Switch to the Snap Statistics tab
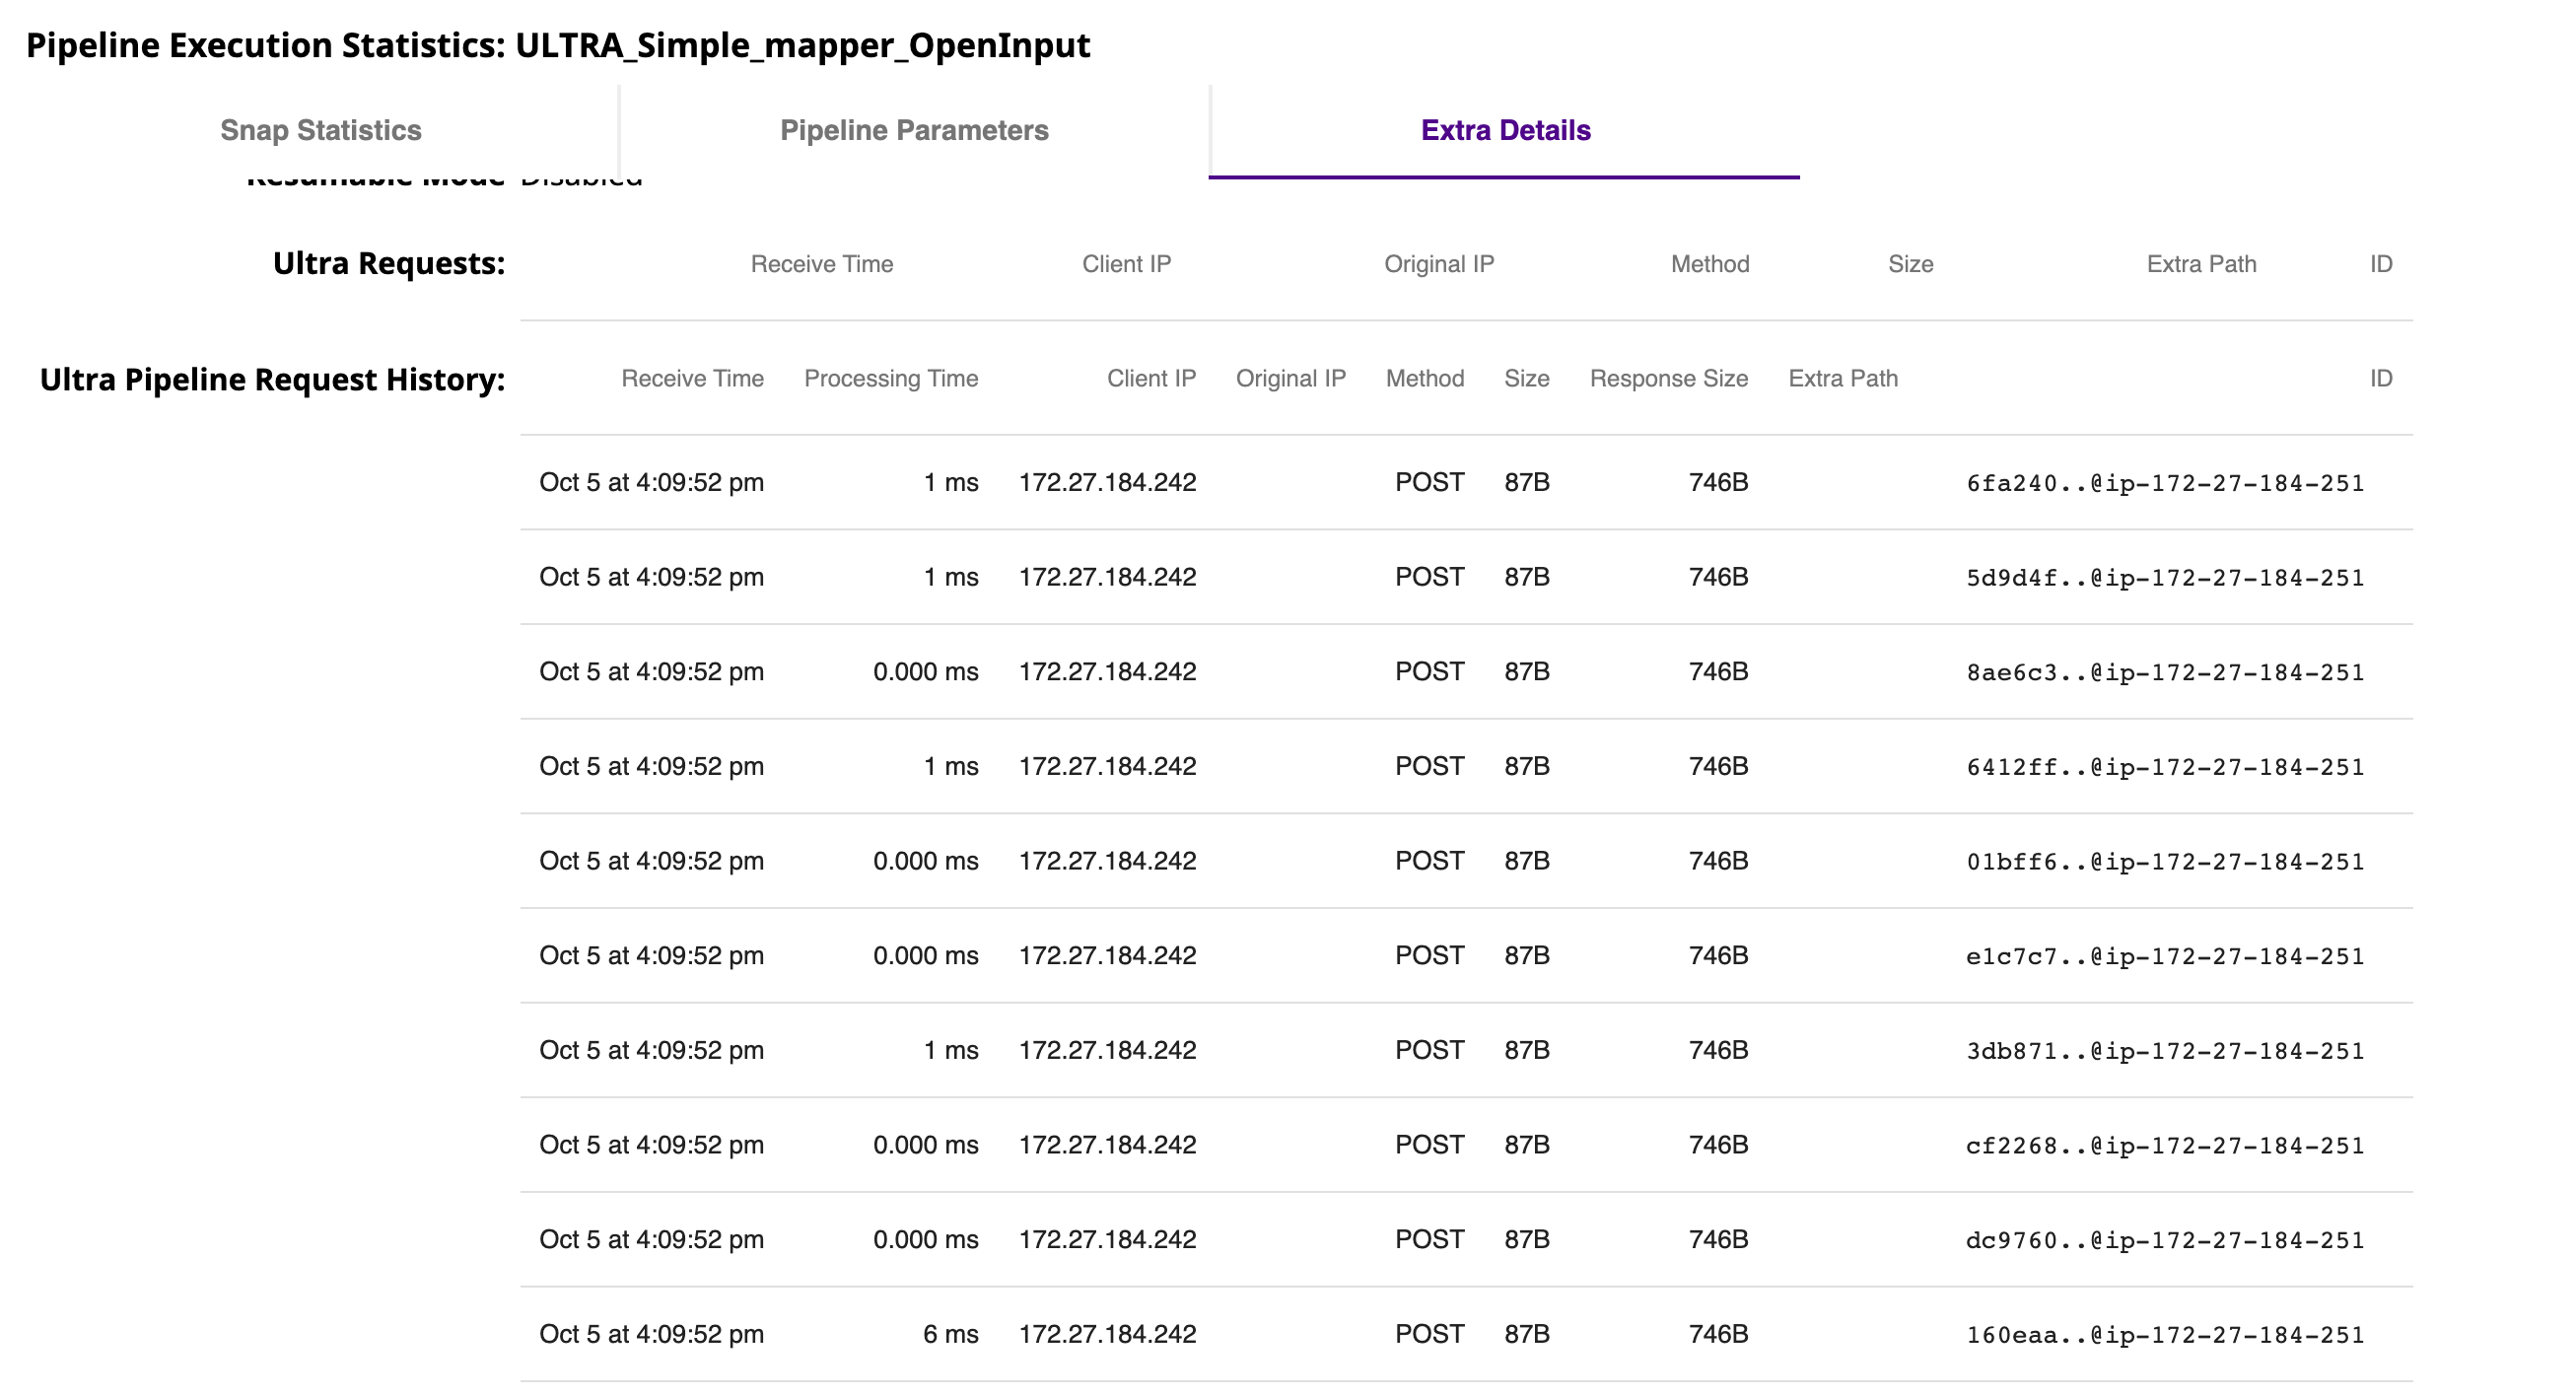 coord(320,130)
